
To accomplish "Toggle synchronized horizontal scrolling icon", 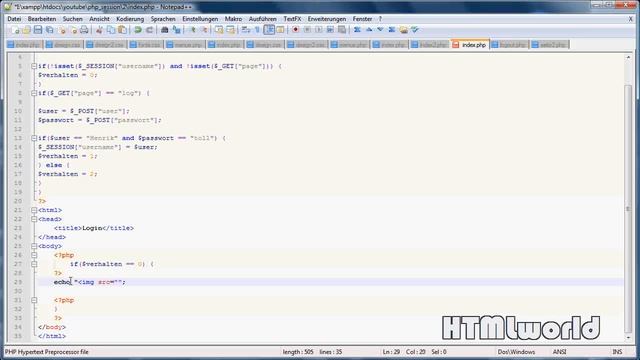I will coord(231,30).
